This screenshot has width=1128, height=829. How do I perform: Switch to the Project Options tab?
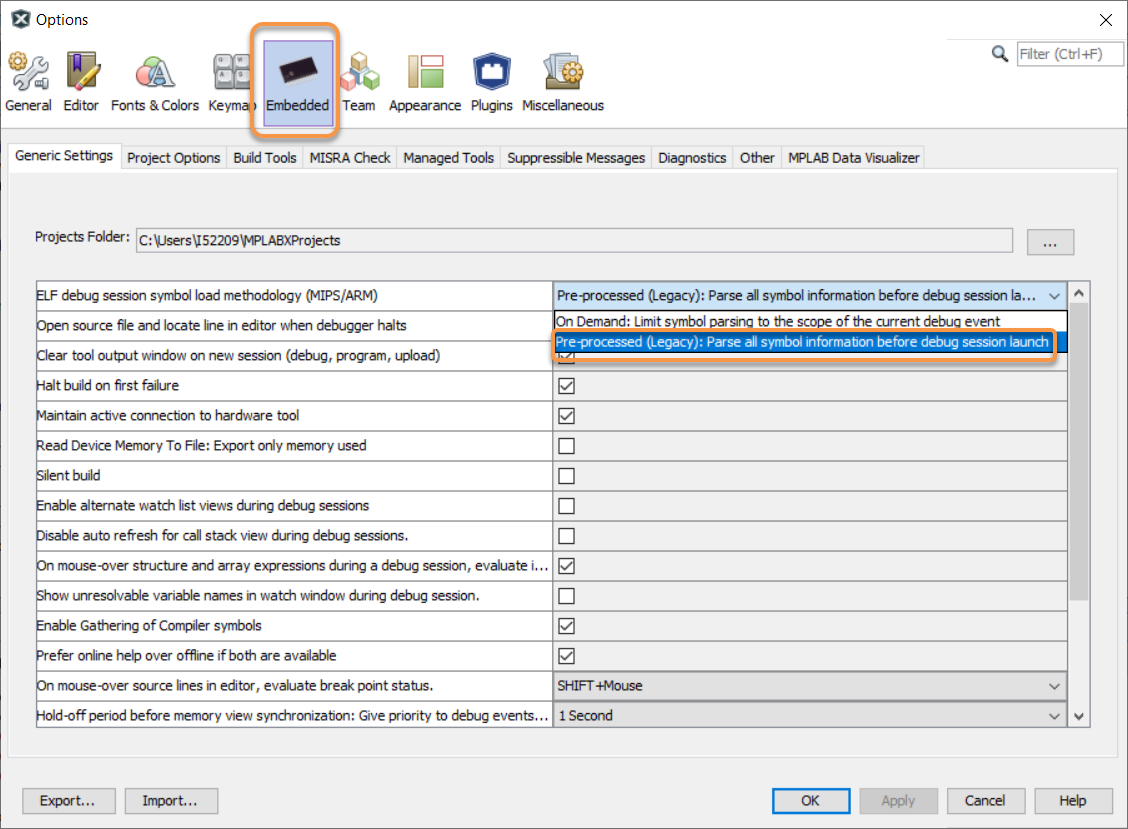click(173, 158)
